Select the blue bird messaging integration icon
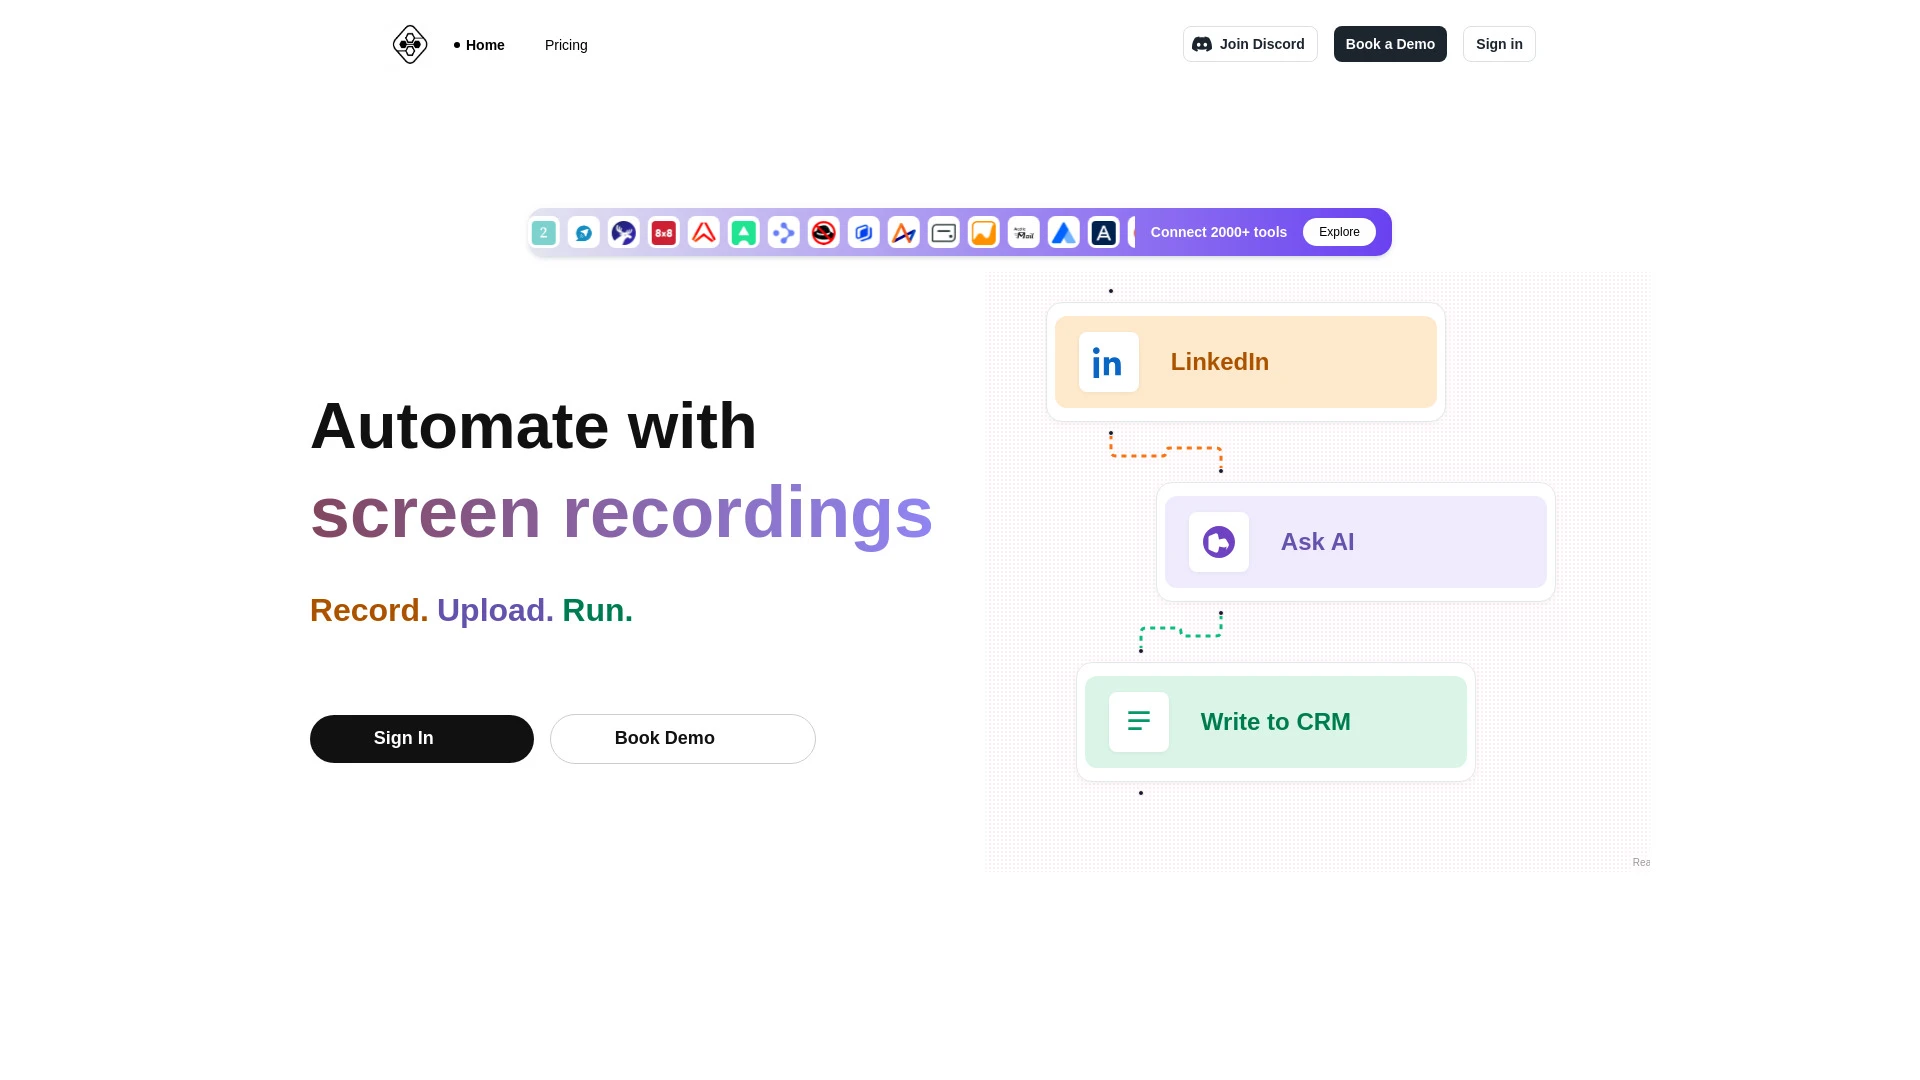Viewport: 1920px width, 1080px height. 584,232
